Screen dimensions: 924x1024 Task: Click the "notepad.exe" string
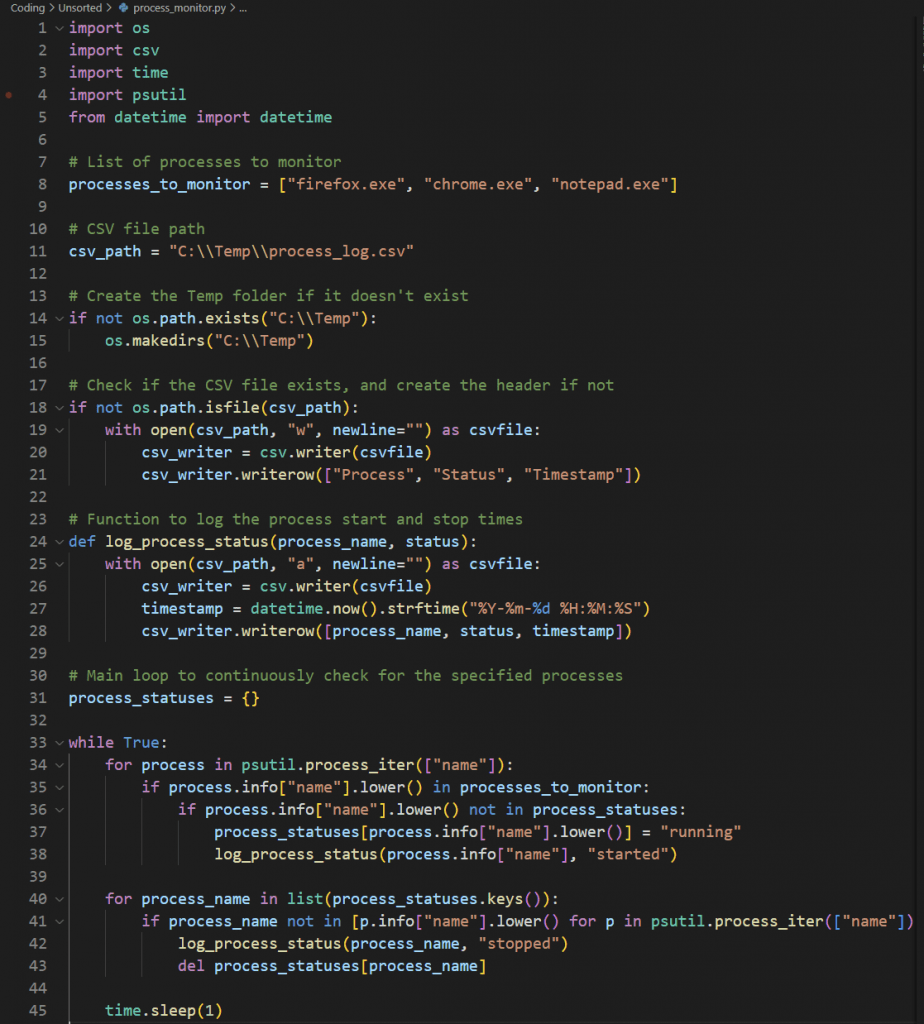pos(610,184)
